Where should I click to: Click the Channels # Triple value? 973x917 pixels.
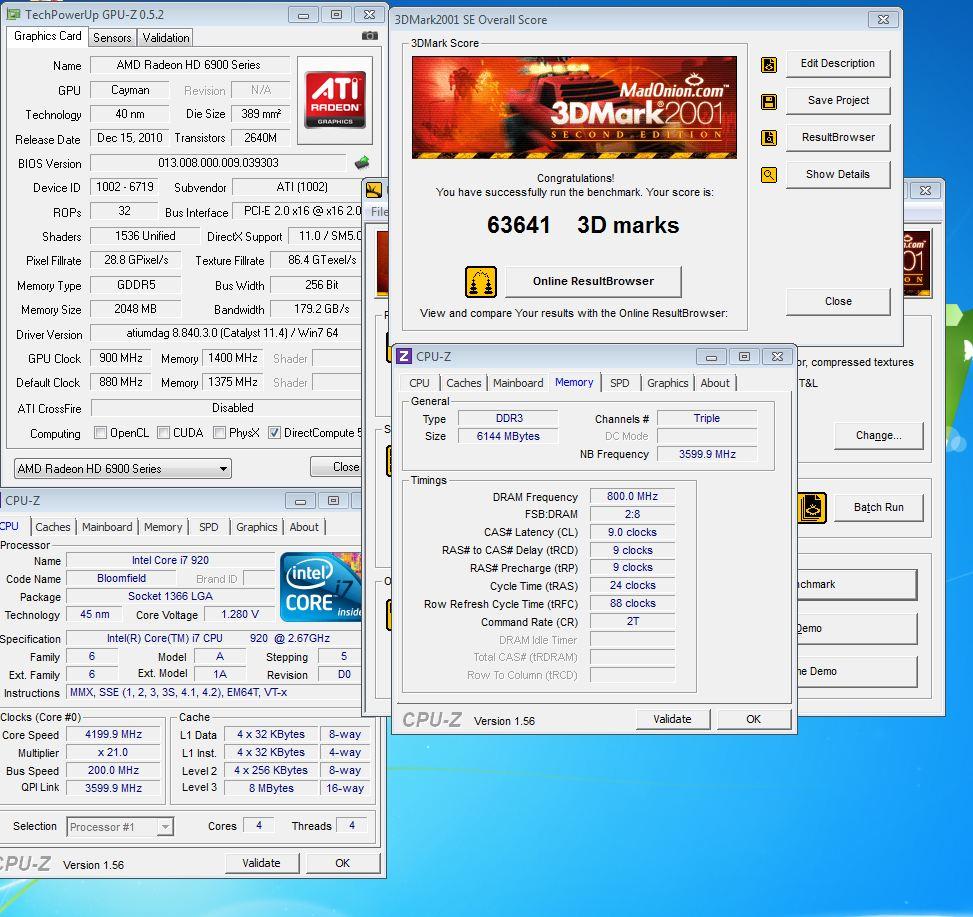point(707,418)
